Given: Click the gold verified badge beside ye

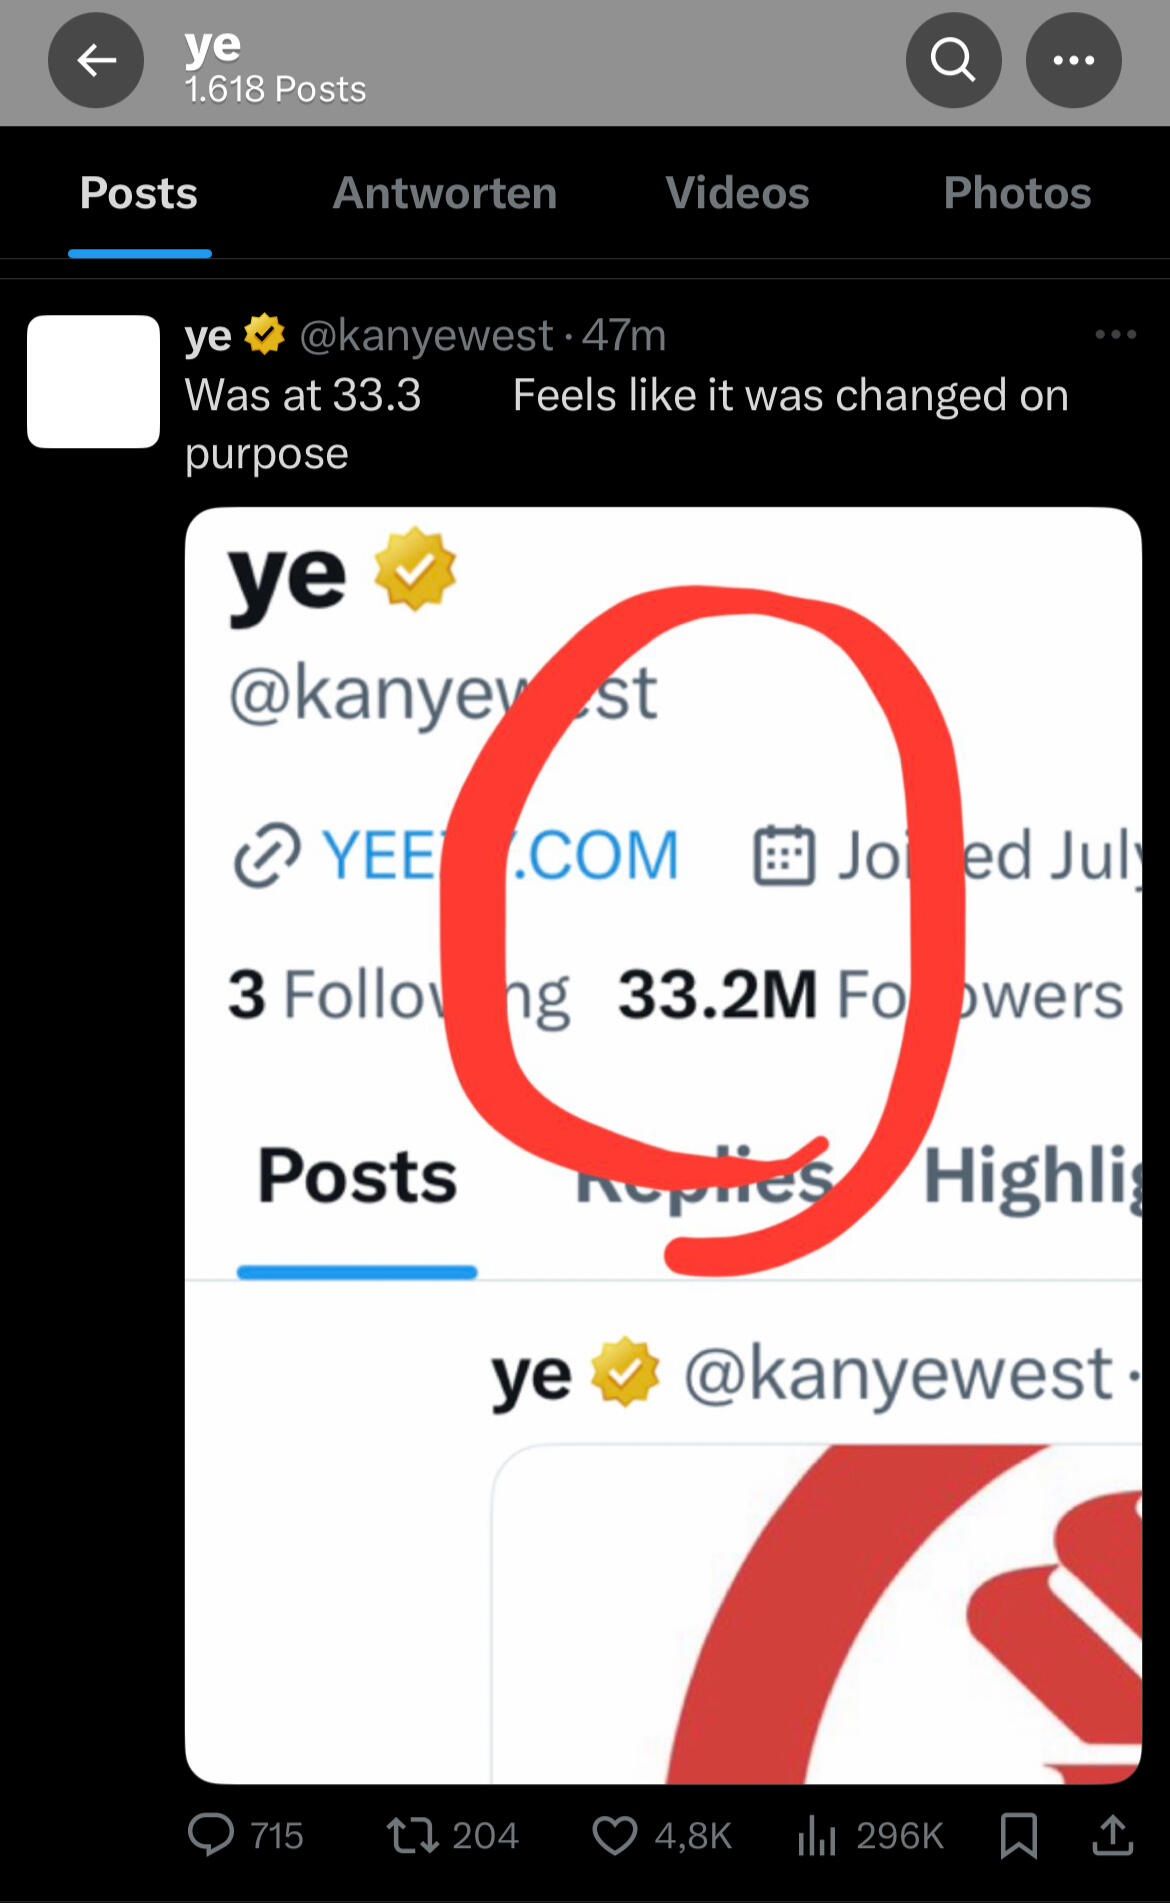Looking at the screenshot, I should pos(264,335).
